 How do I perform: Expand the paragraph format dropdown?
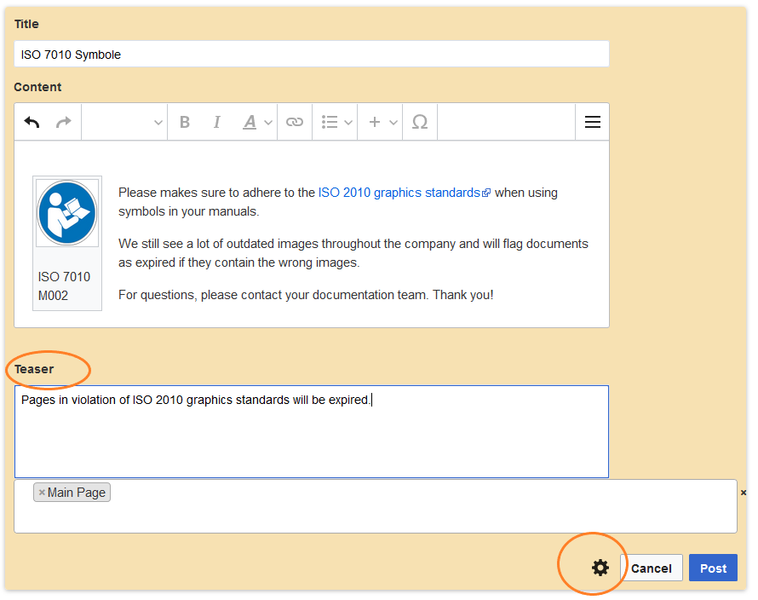tap(125, 122)
